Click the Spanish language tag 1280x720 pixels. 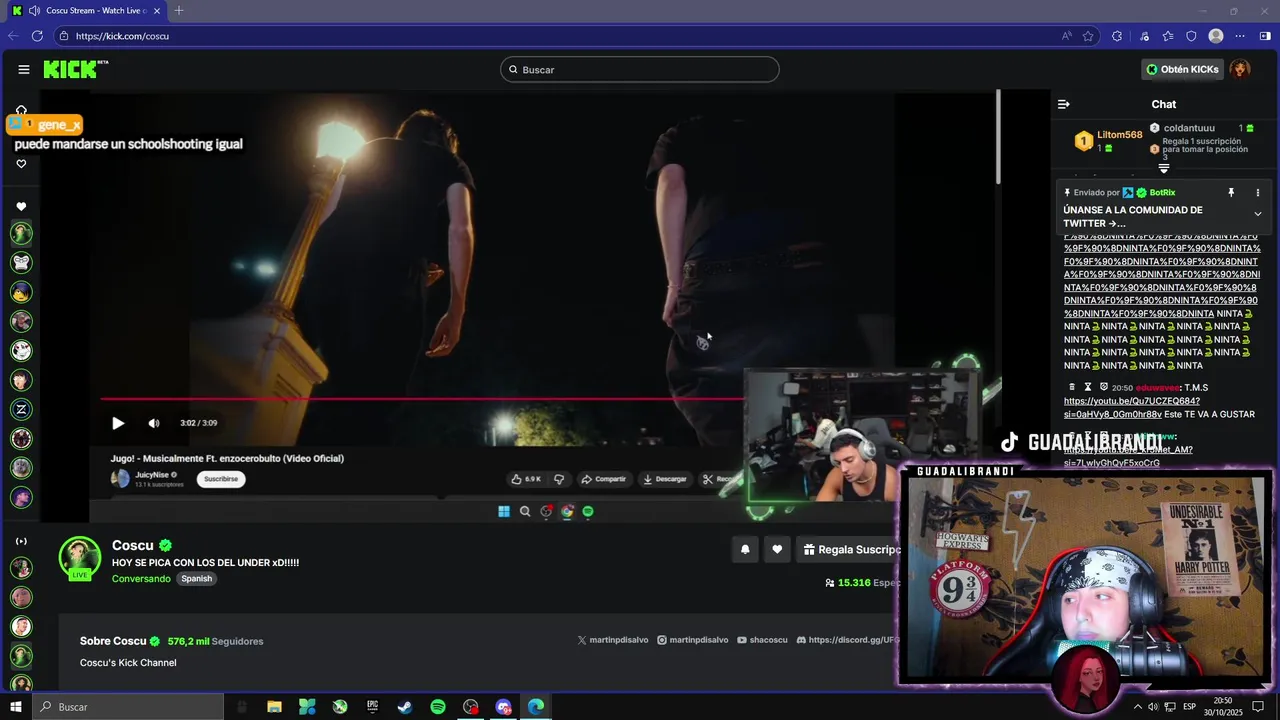coord(196,579)
